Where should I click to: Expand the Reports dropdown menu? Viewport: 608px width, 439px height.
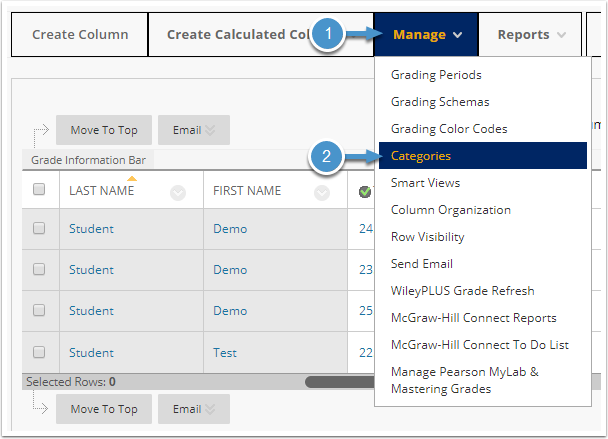(x=530, y=35)
